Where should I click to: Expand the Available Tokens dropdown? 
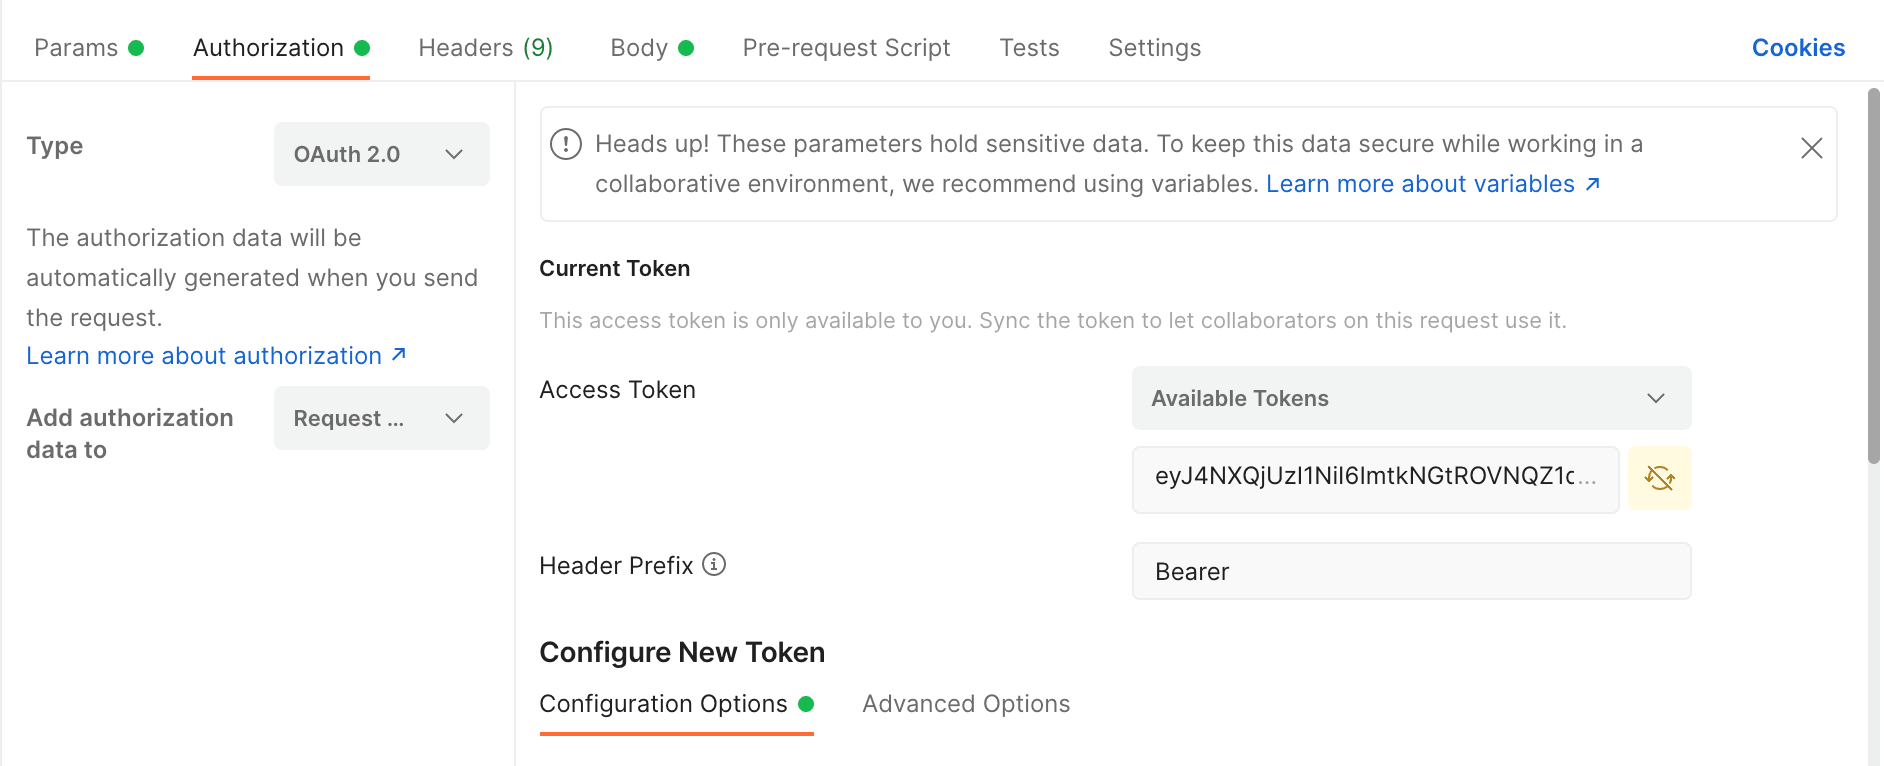click(x=1411, y=398)
